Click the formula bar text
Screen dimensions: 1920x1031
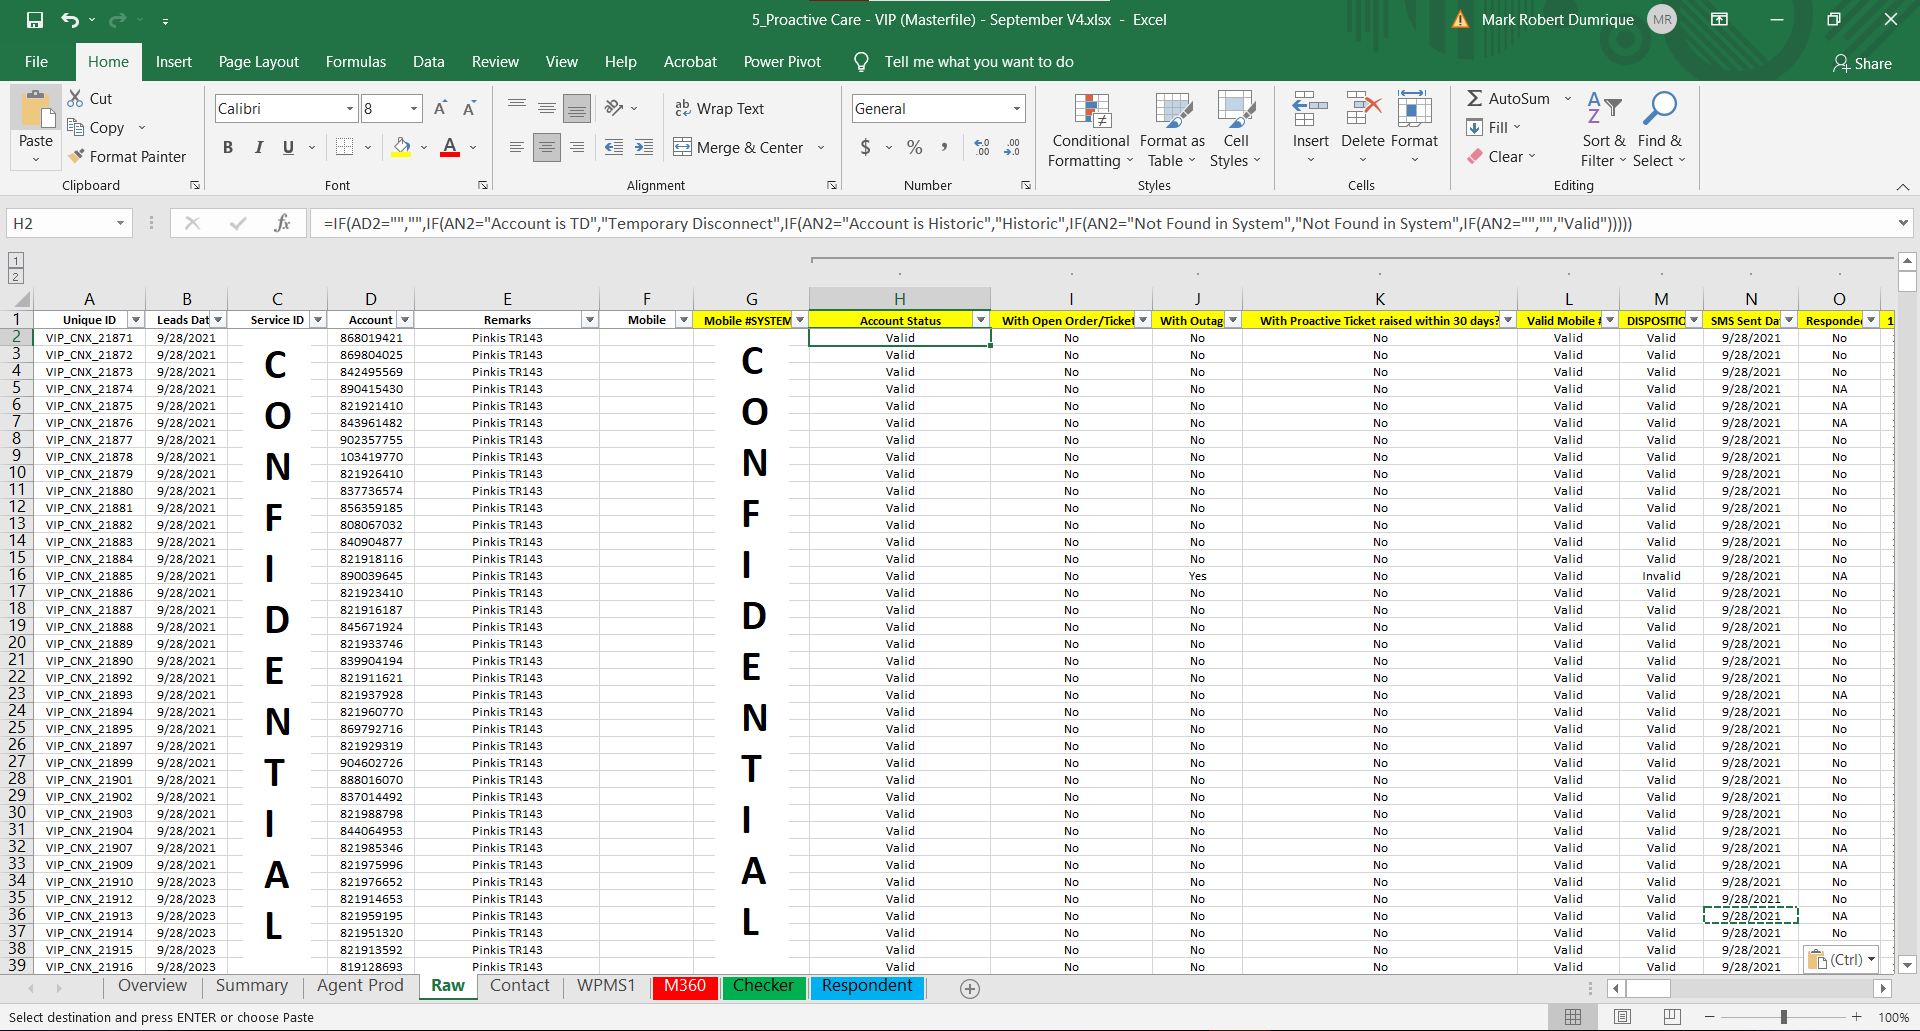coord(977,223)
